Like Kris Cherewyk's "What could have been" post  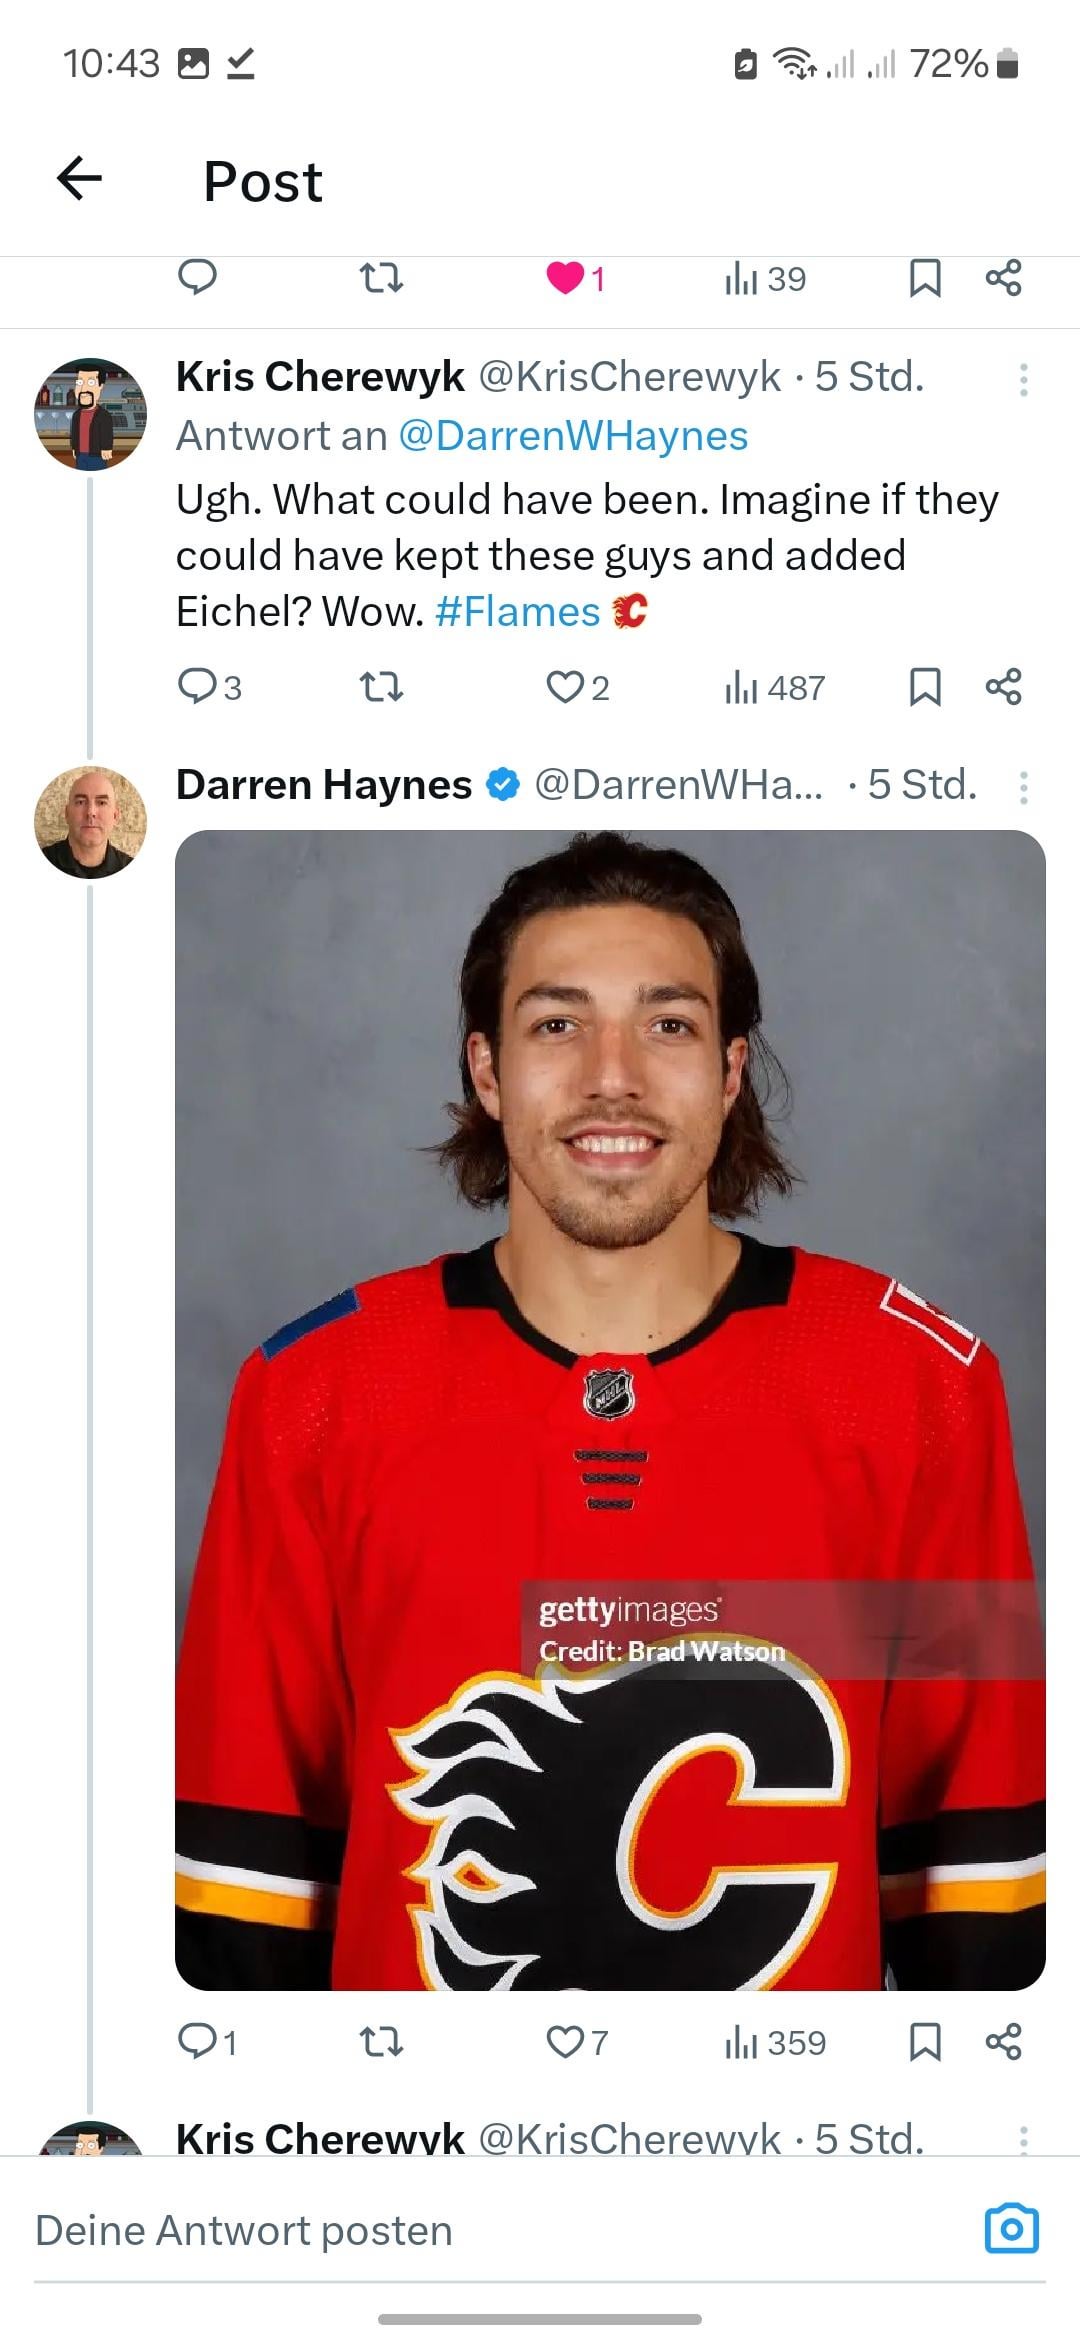pyautogui.click(x=565, y=687)
